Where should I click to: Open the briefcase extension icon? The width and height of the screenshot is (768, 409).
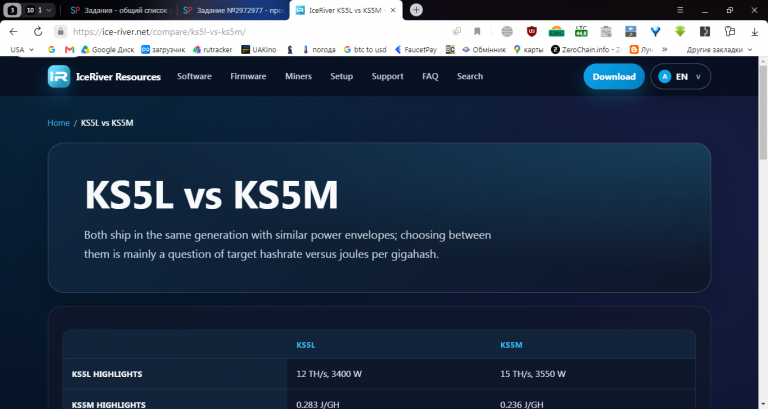click(606, 32)
